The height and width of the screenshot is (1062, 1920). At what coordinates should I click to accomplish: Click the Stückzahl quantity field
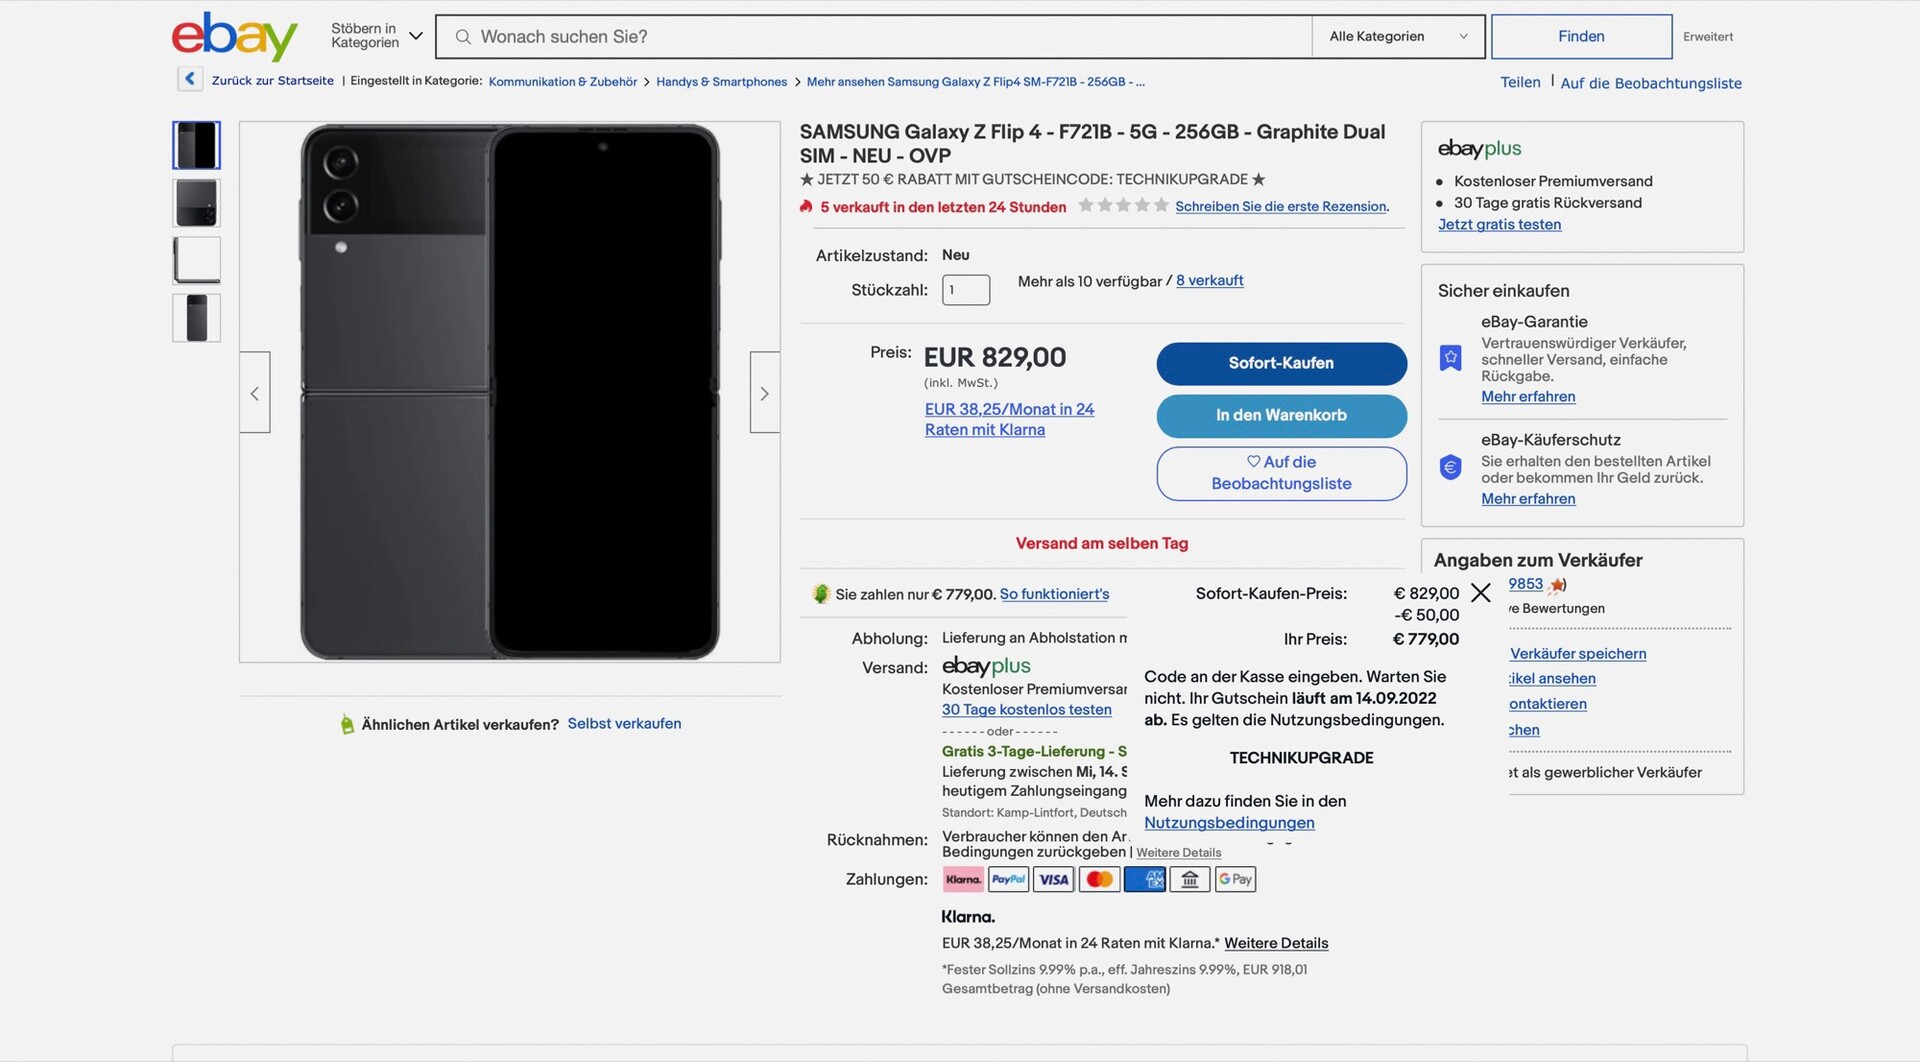[966, 290]
